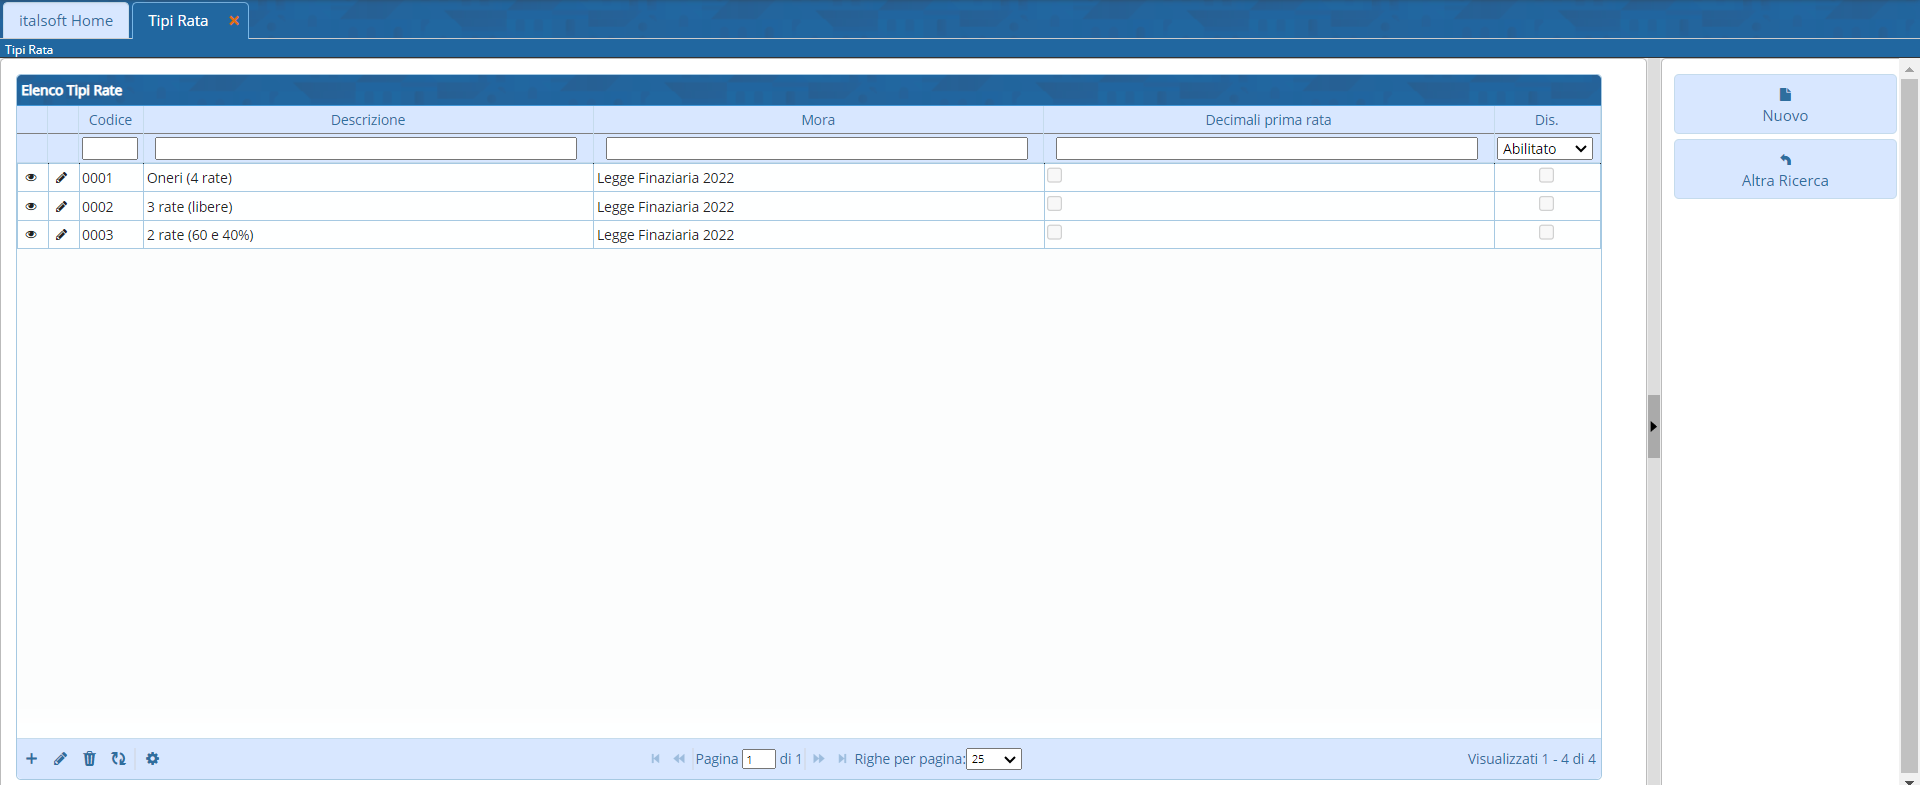Switch to italsoft Home tab

coord(66,21)
